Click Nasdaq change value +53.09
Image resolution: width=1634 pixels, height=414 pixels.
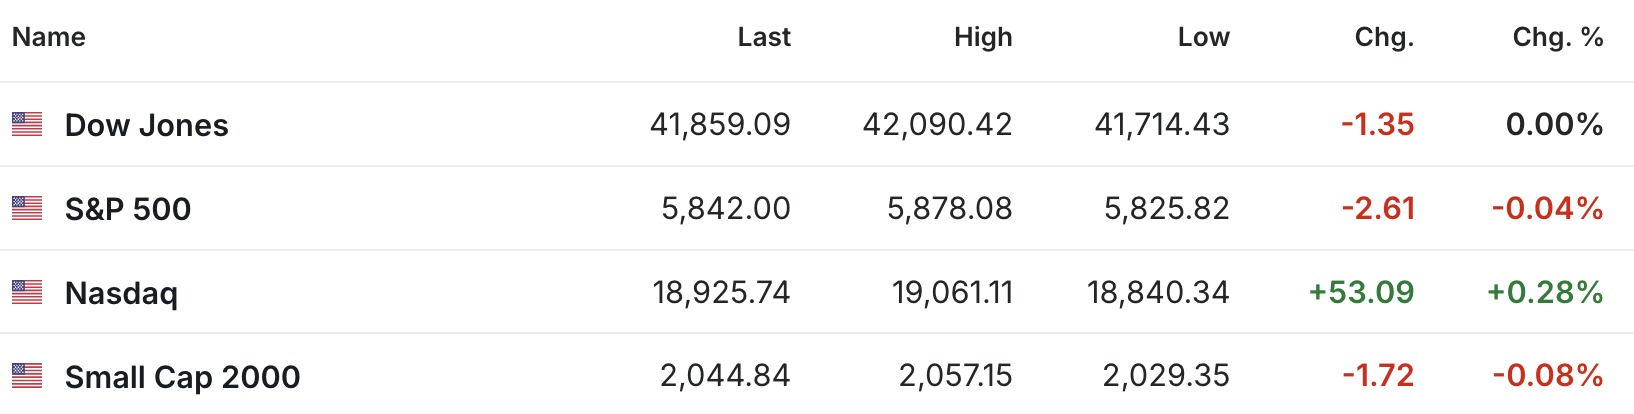coord(1362,292)
